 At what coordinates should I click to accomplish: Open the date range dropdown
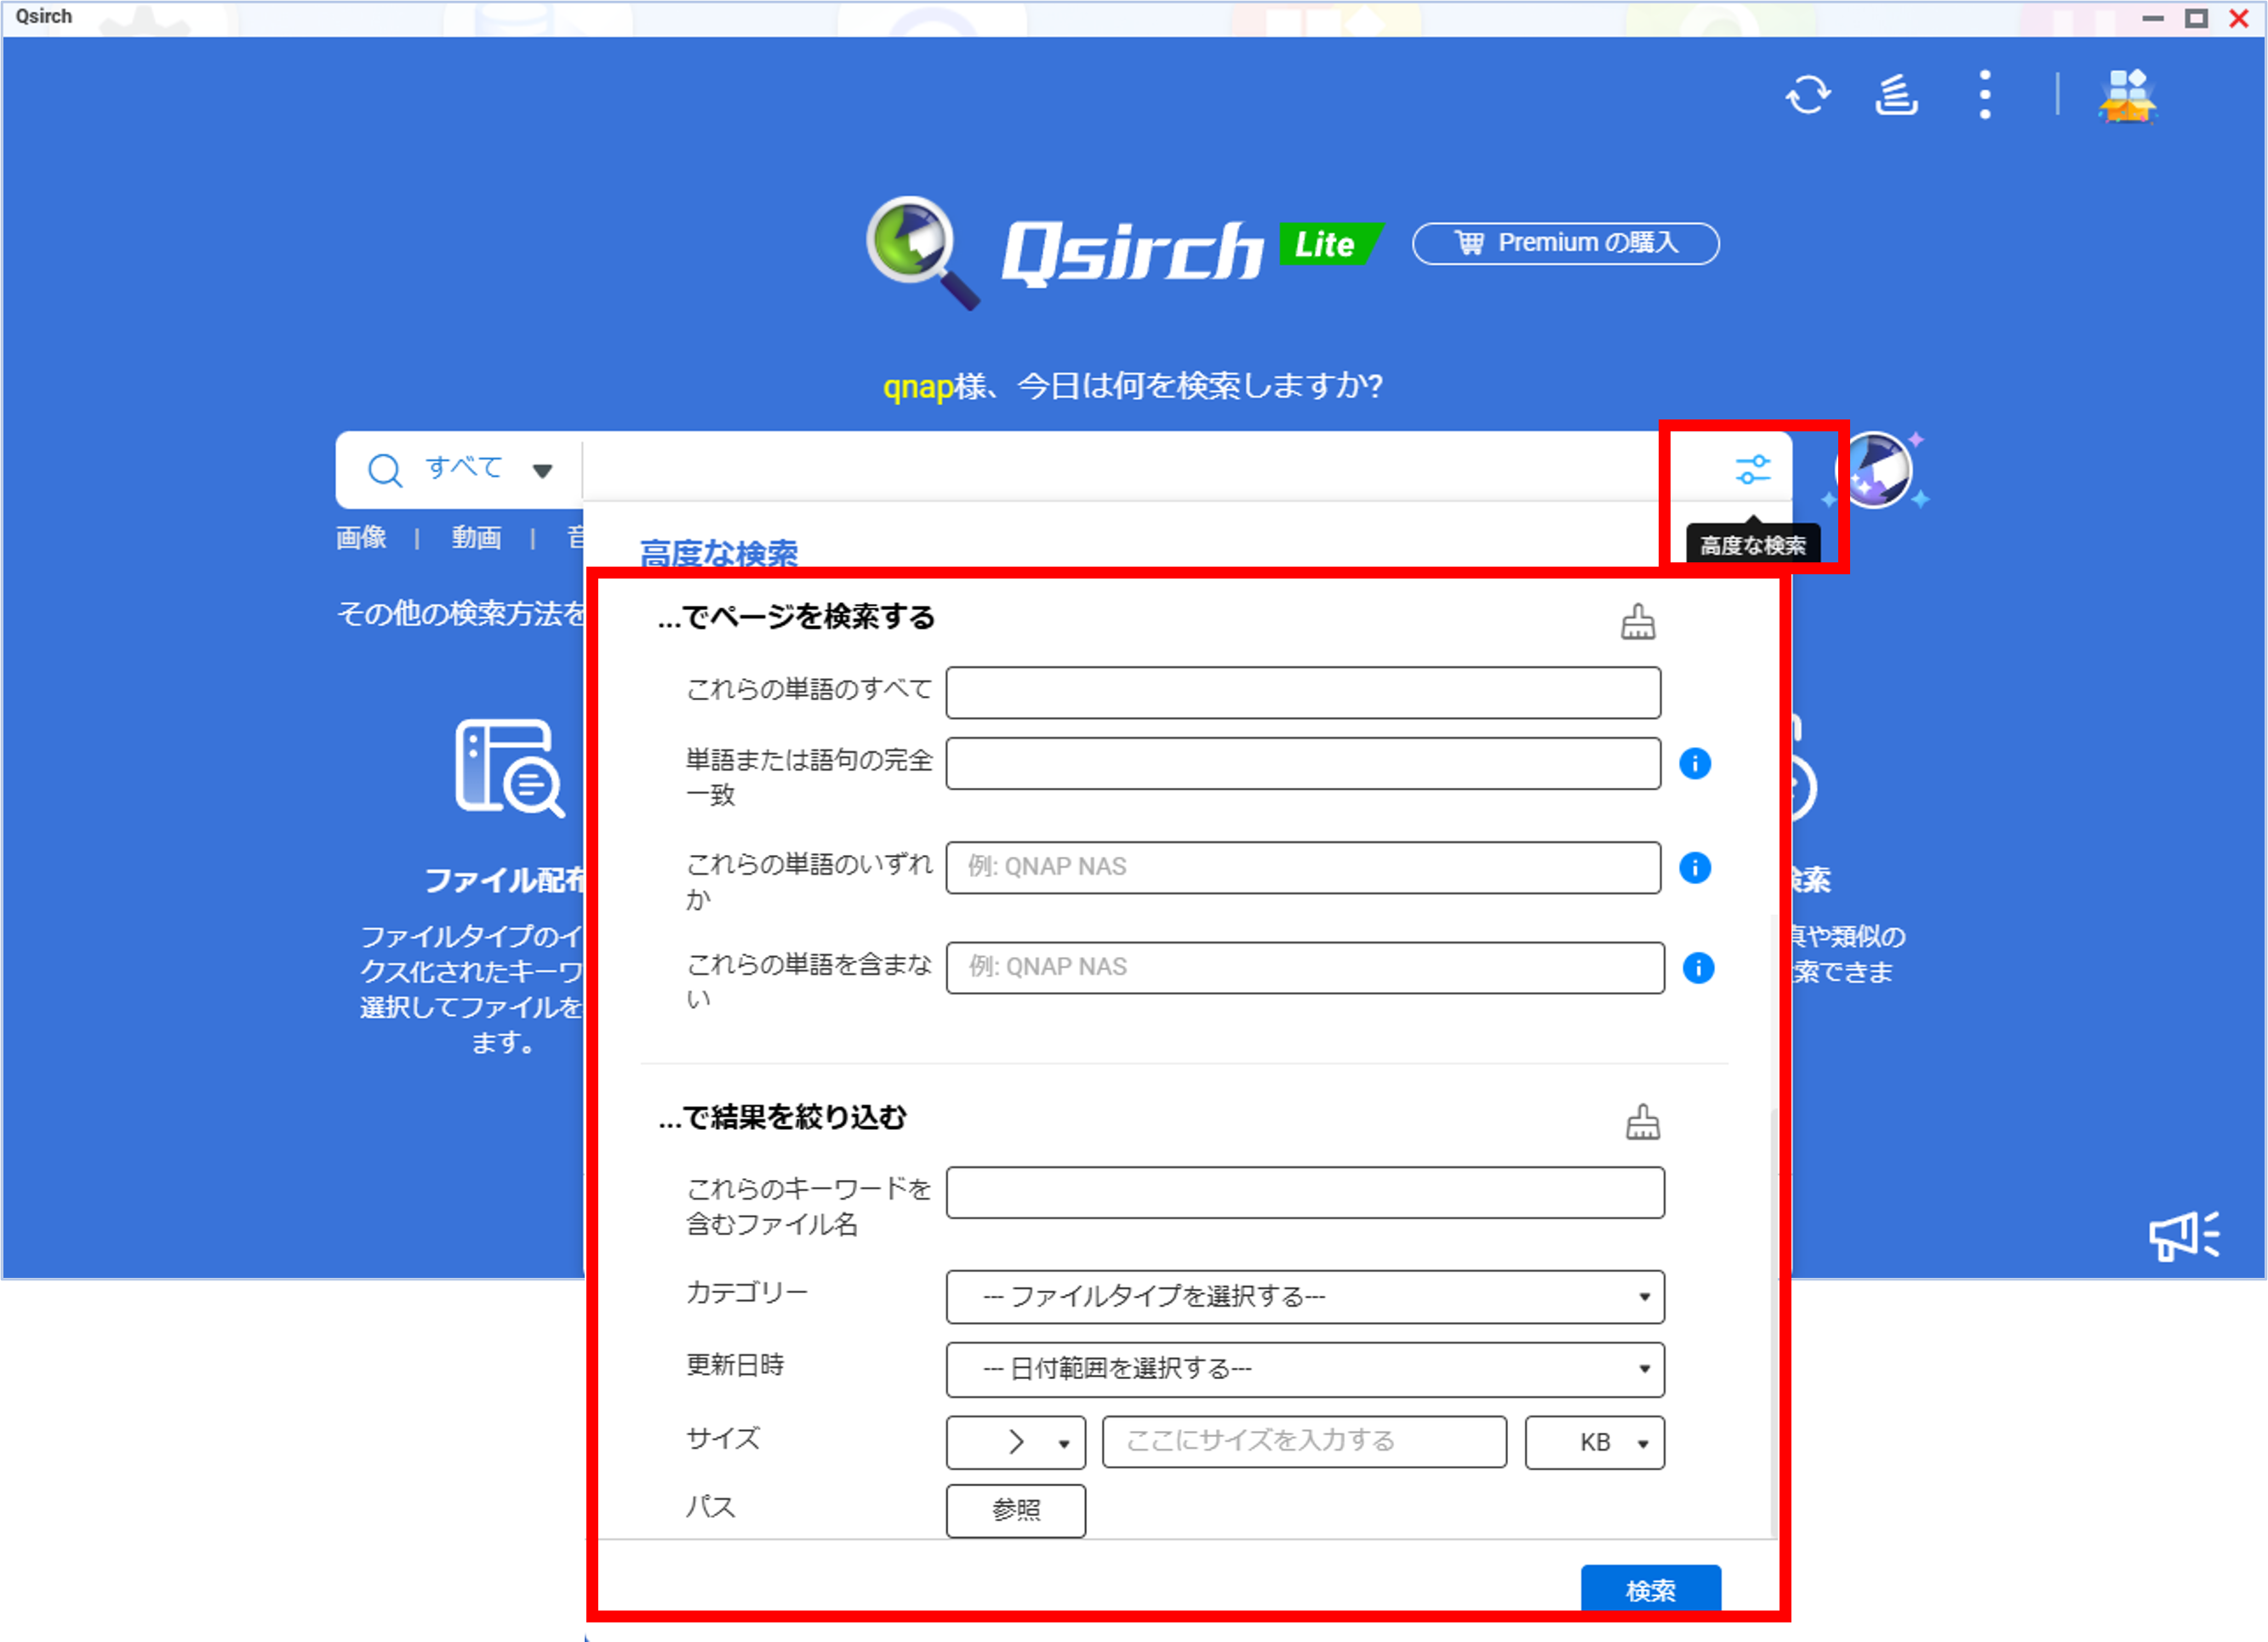pyautogui.click(x=1305, y=1369)
